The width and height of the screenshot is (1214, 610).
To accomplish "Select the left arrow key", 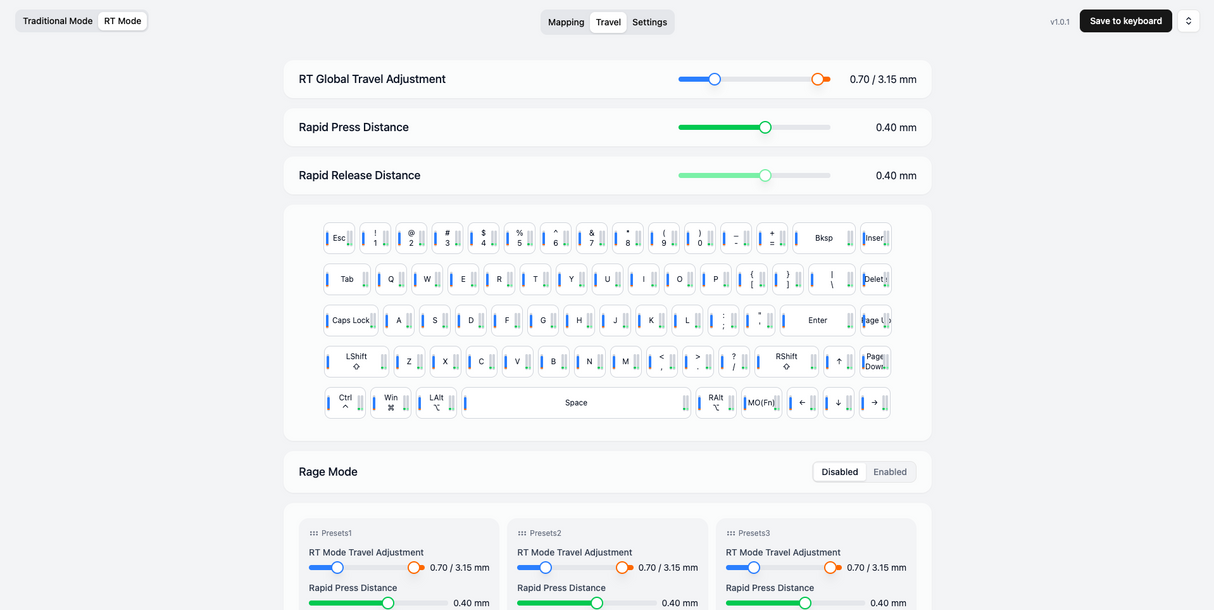I will pyautogui.click(x=802, y=403).
